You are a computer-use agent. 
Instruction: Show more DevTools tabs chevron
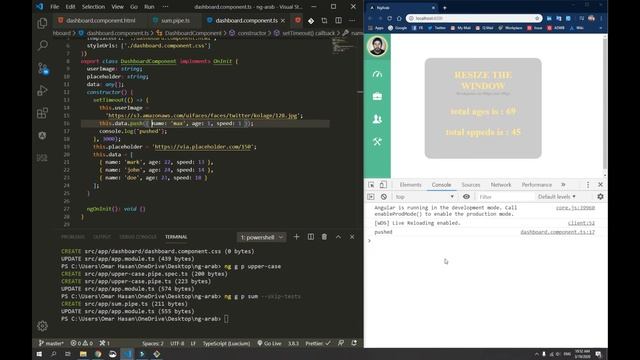[x=563, y=185]
